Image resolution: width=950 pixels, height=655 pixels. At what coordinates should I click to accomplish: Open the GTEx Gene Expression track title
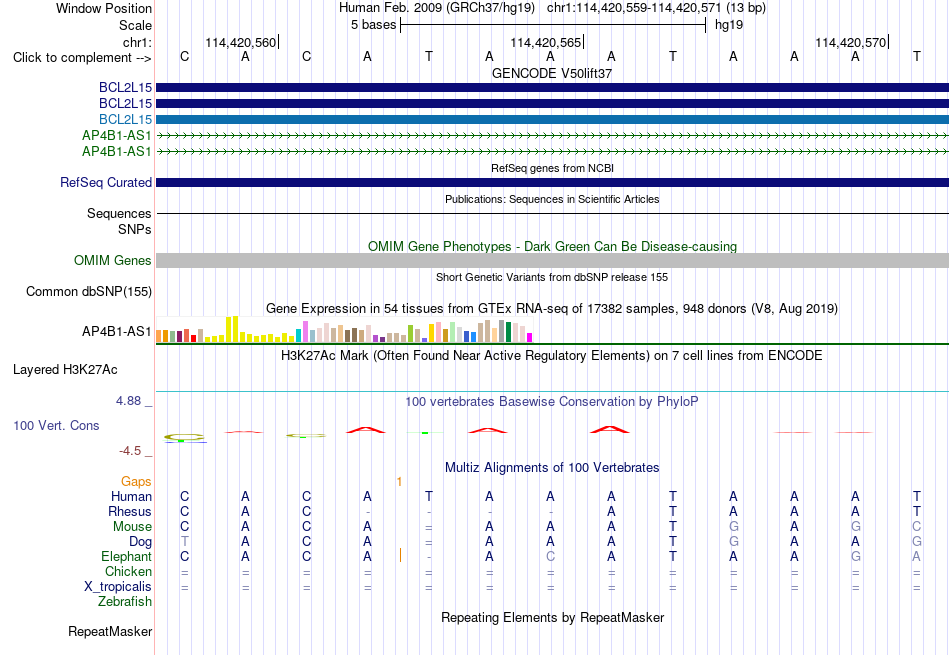pos(552,309)
